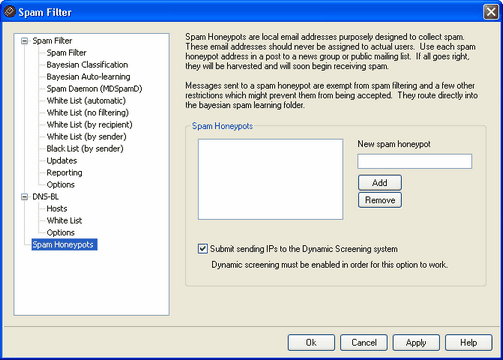503x360 pixels.
Task: Select White List under DNS-BL
Action: 64,221
